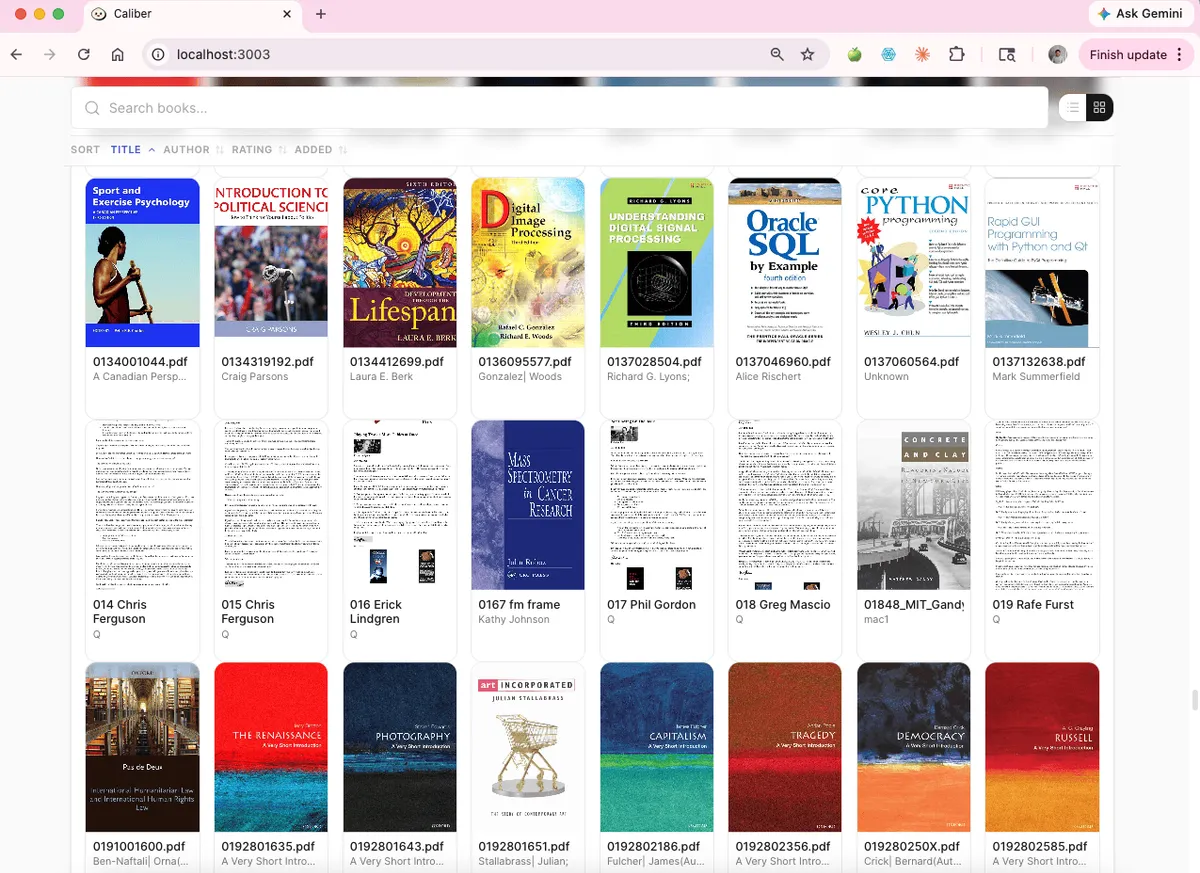Image resolution: width=1200 pixels, height=873 pixels.
Task: Open the tab search icon in toolbar
Action: 1007,55
